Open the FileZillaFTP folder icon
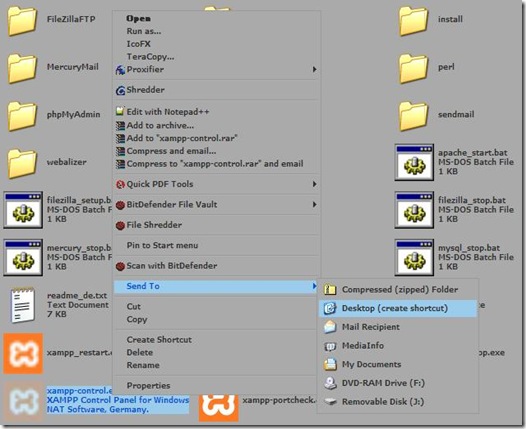The image size is (526, 429). click(22, 21)
